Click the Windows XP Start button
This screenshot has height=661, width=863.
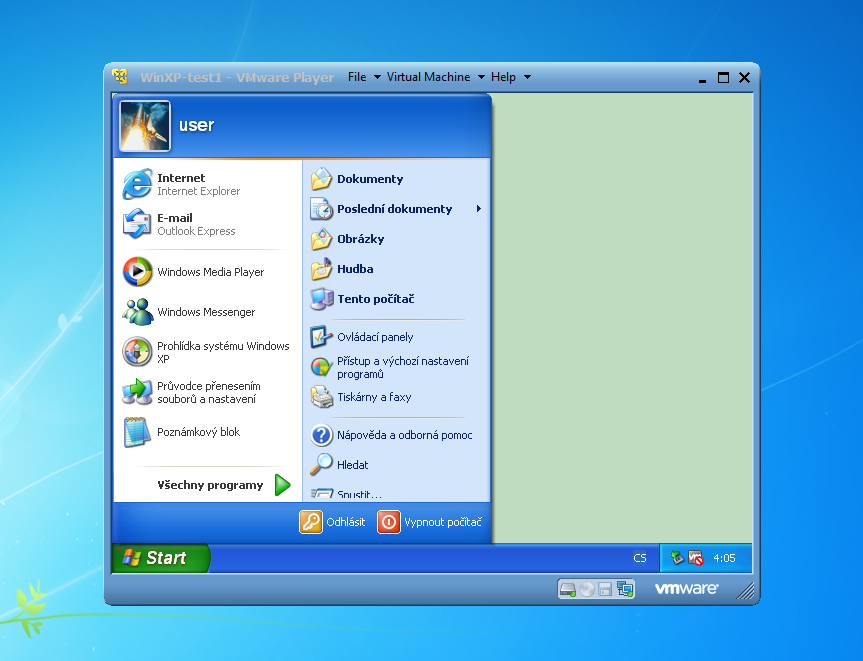point(161,558)
